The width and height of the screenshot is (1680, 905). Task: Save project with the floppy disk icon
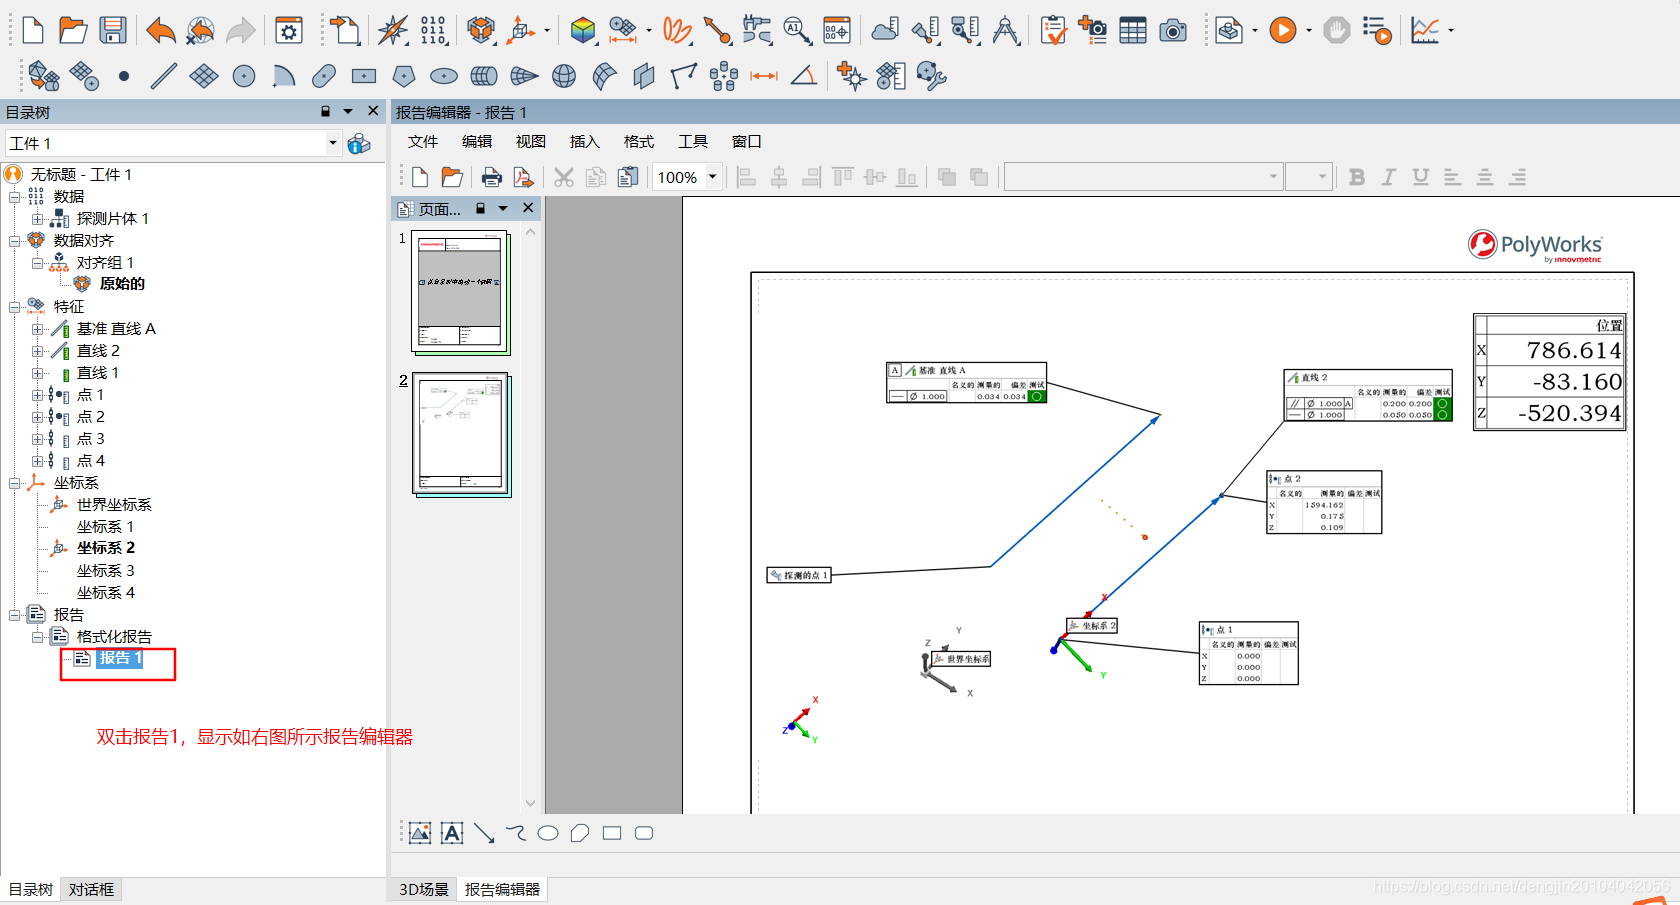click(x=112, y=31)
